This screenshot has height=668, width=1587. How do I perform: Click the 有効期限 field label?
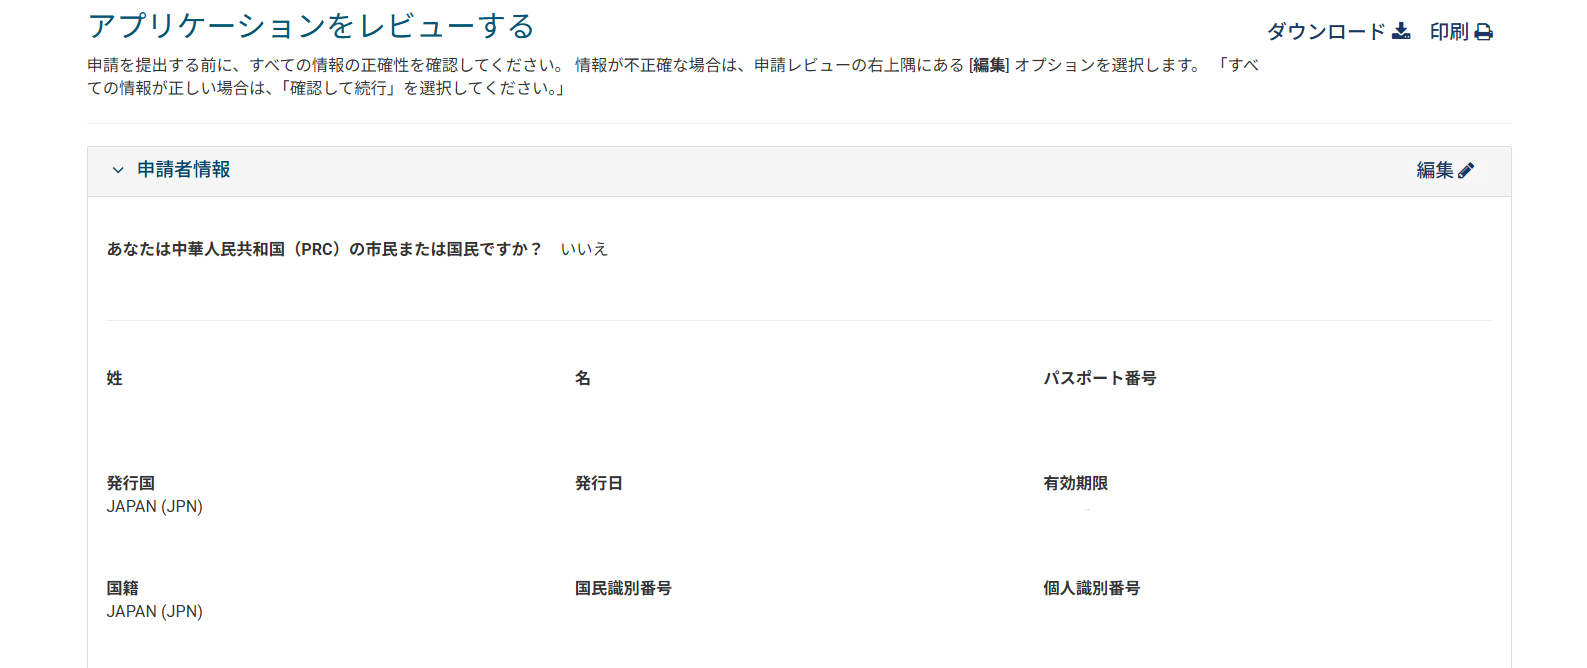coord(1076,483)
